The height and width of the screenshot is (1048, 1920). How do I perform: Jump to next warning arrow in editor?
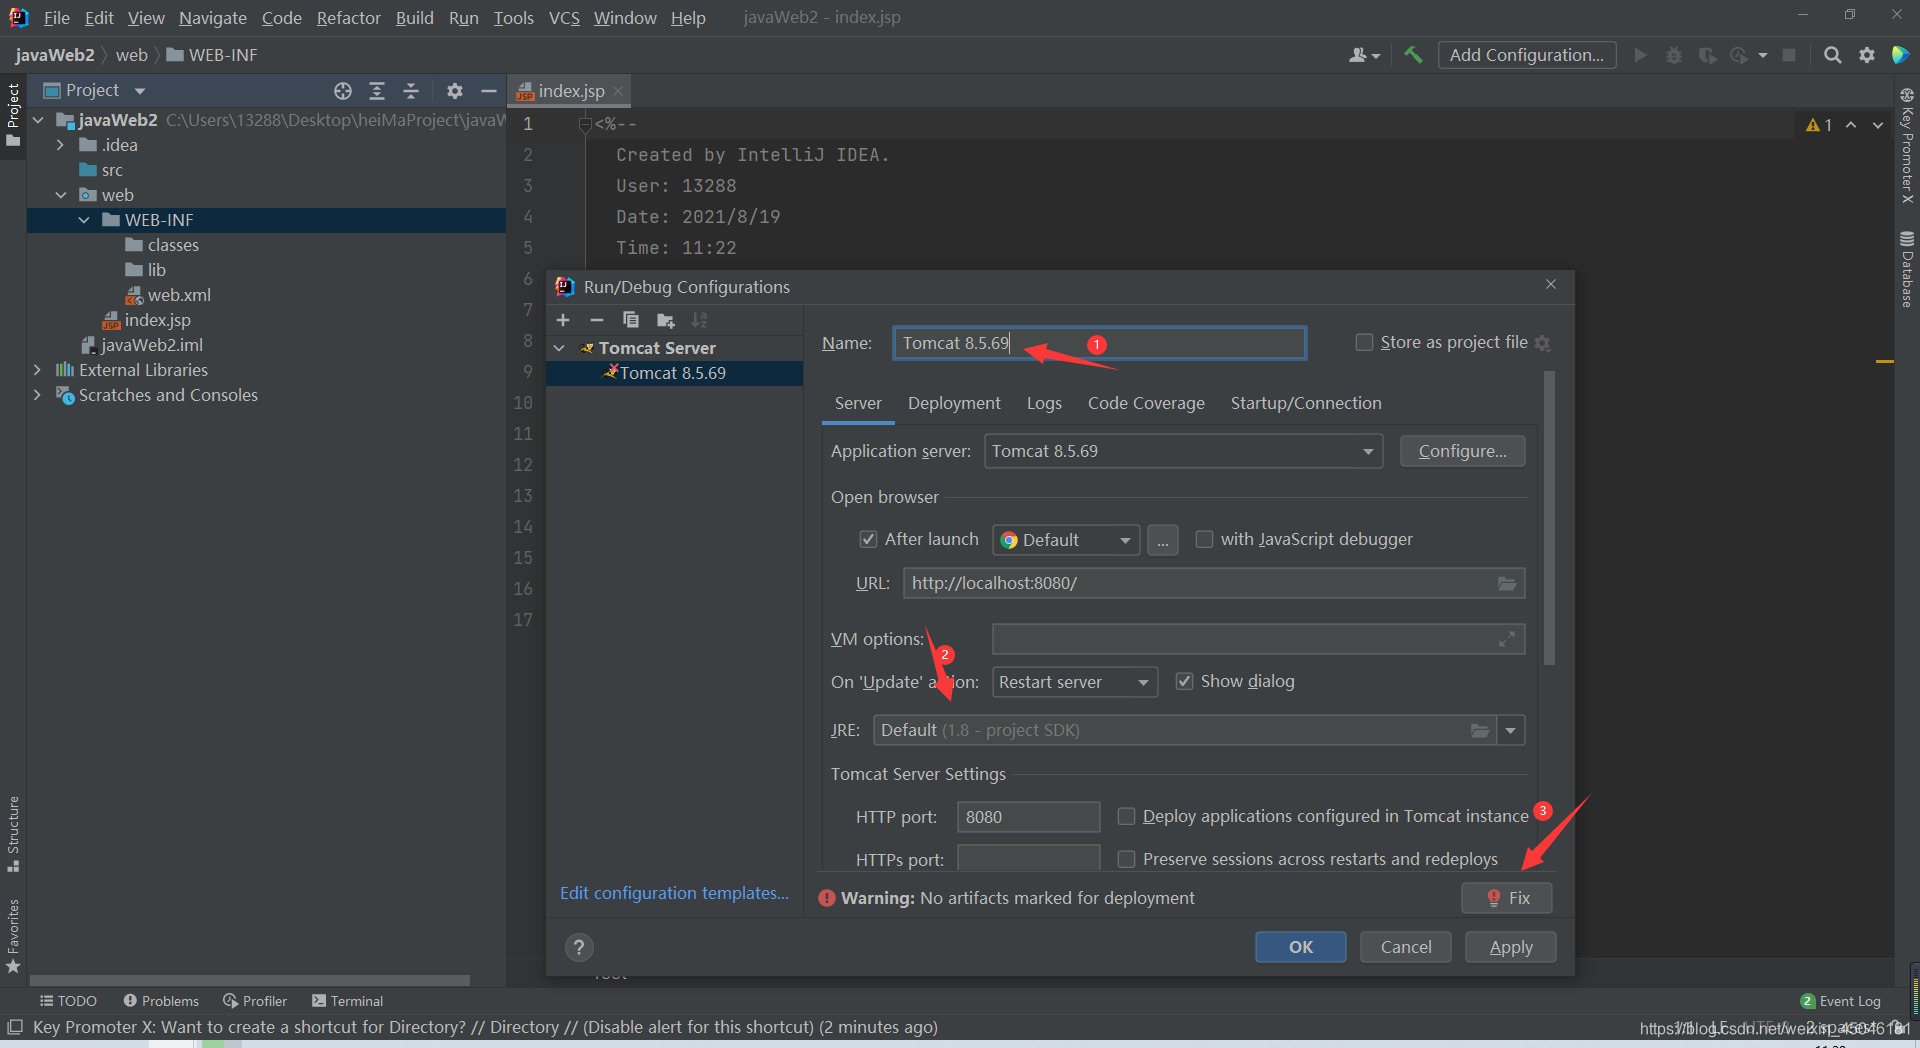pyautogui.click(x=1878, y=125)
